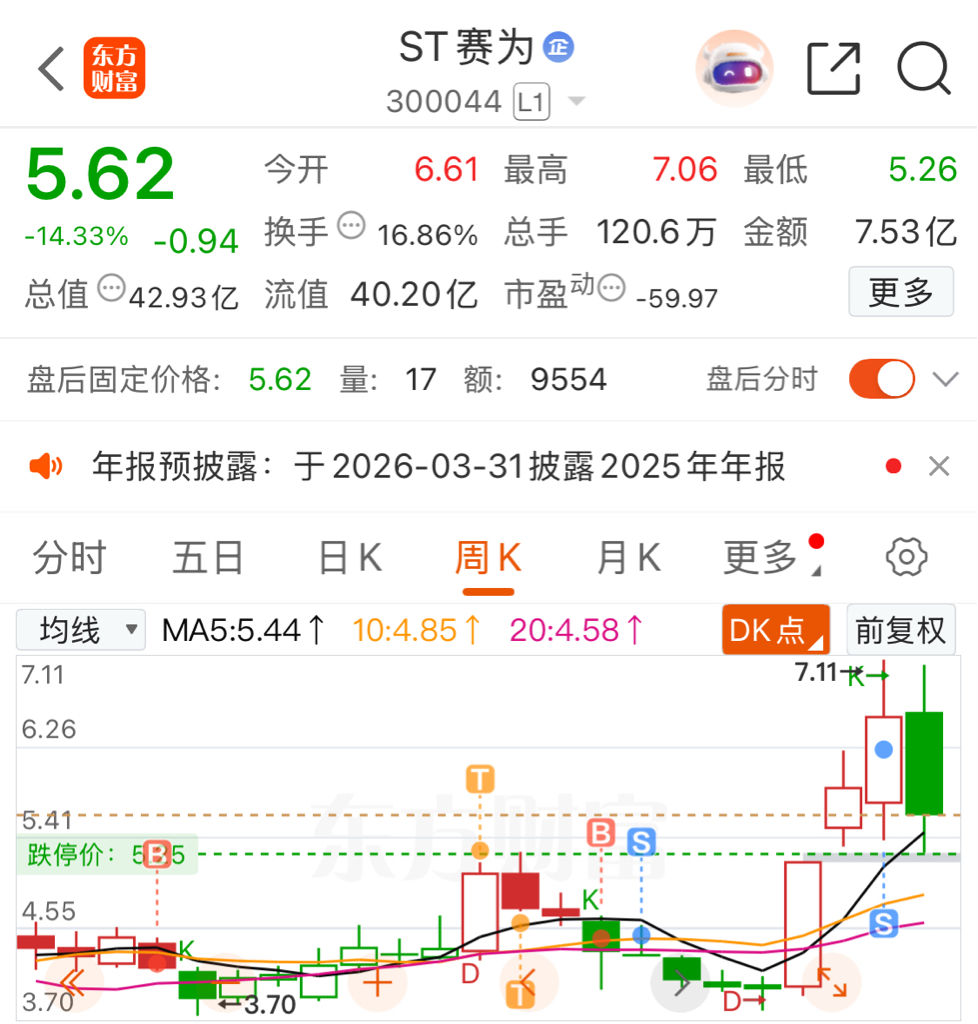978x1024 pixels.
Task: Tap the 7.11 high price annotation
Action: 816,672
